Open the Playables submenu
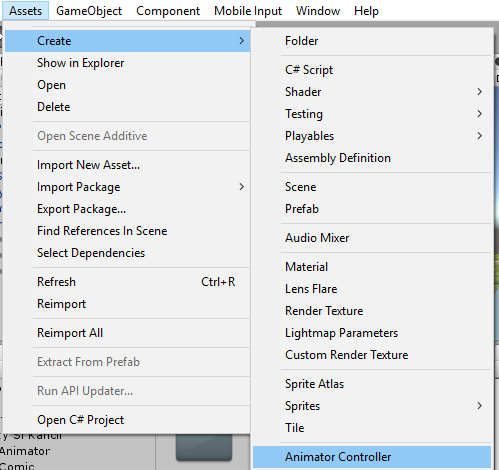Image resolution: width=499 pixels, height=470 pixels. tap(372, 136)
